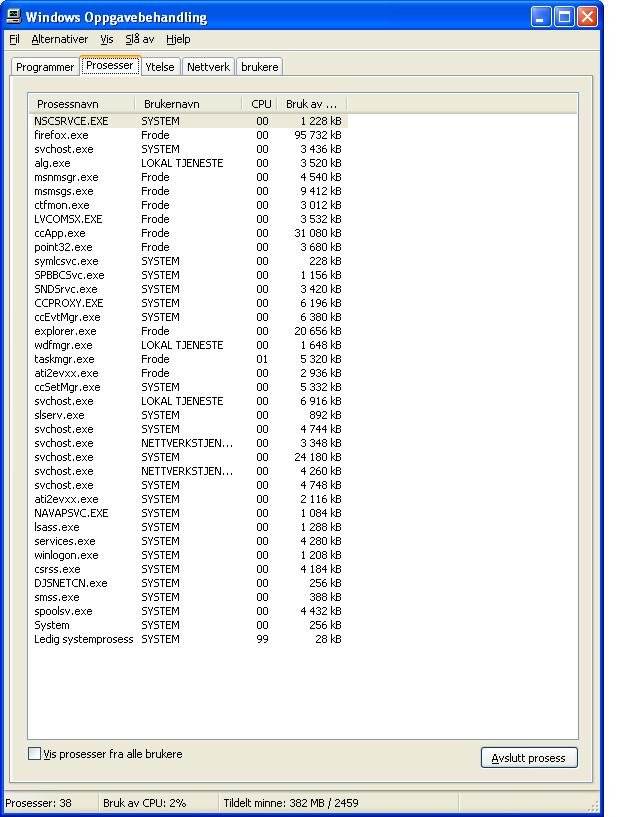Image resolution: width=640 pixels, height=817 pixels.
Task: Select the wdfmgr.exe process
Action: 188,345
